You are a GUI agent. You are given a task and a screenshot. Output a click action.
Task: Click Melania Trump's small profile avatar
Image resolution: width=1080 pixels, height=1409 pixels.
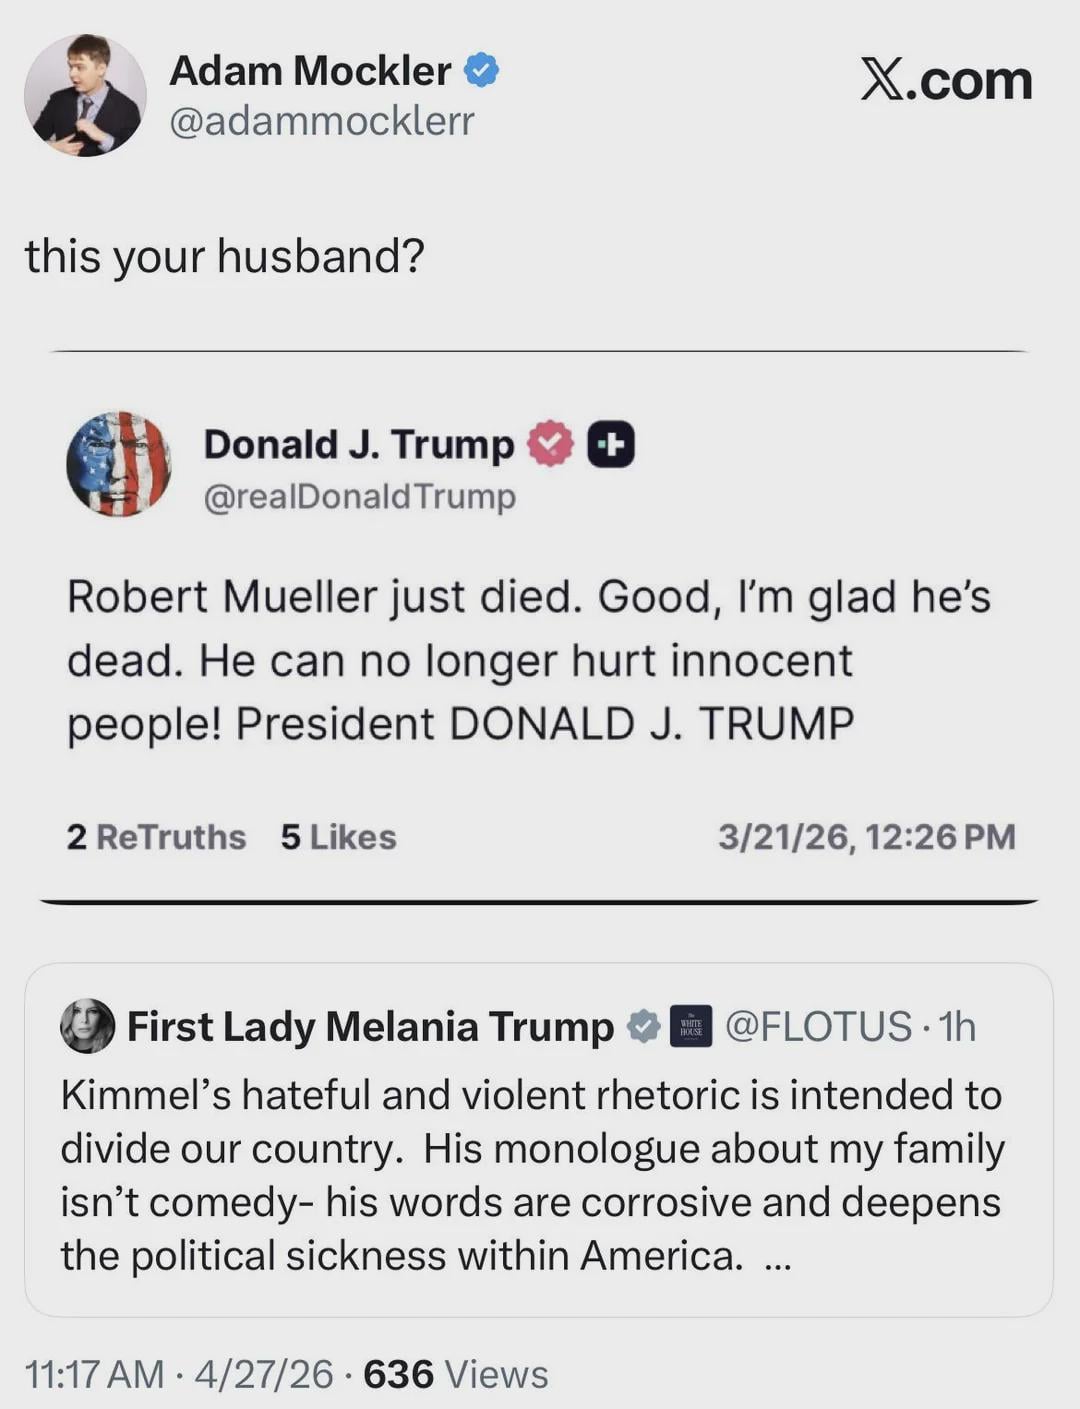88,1026
